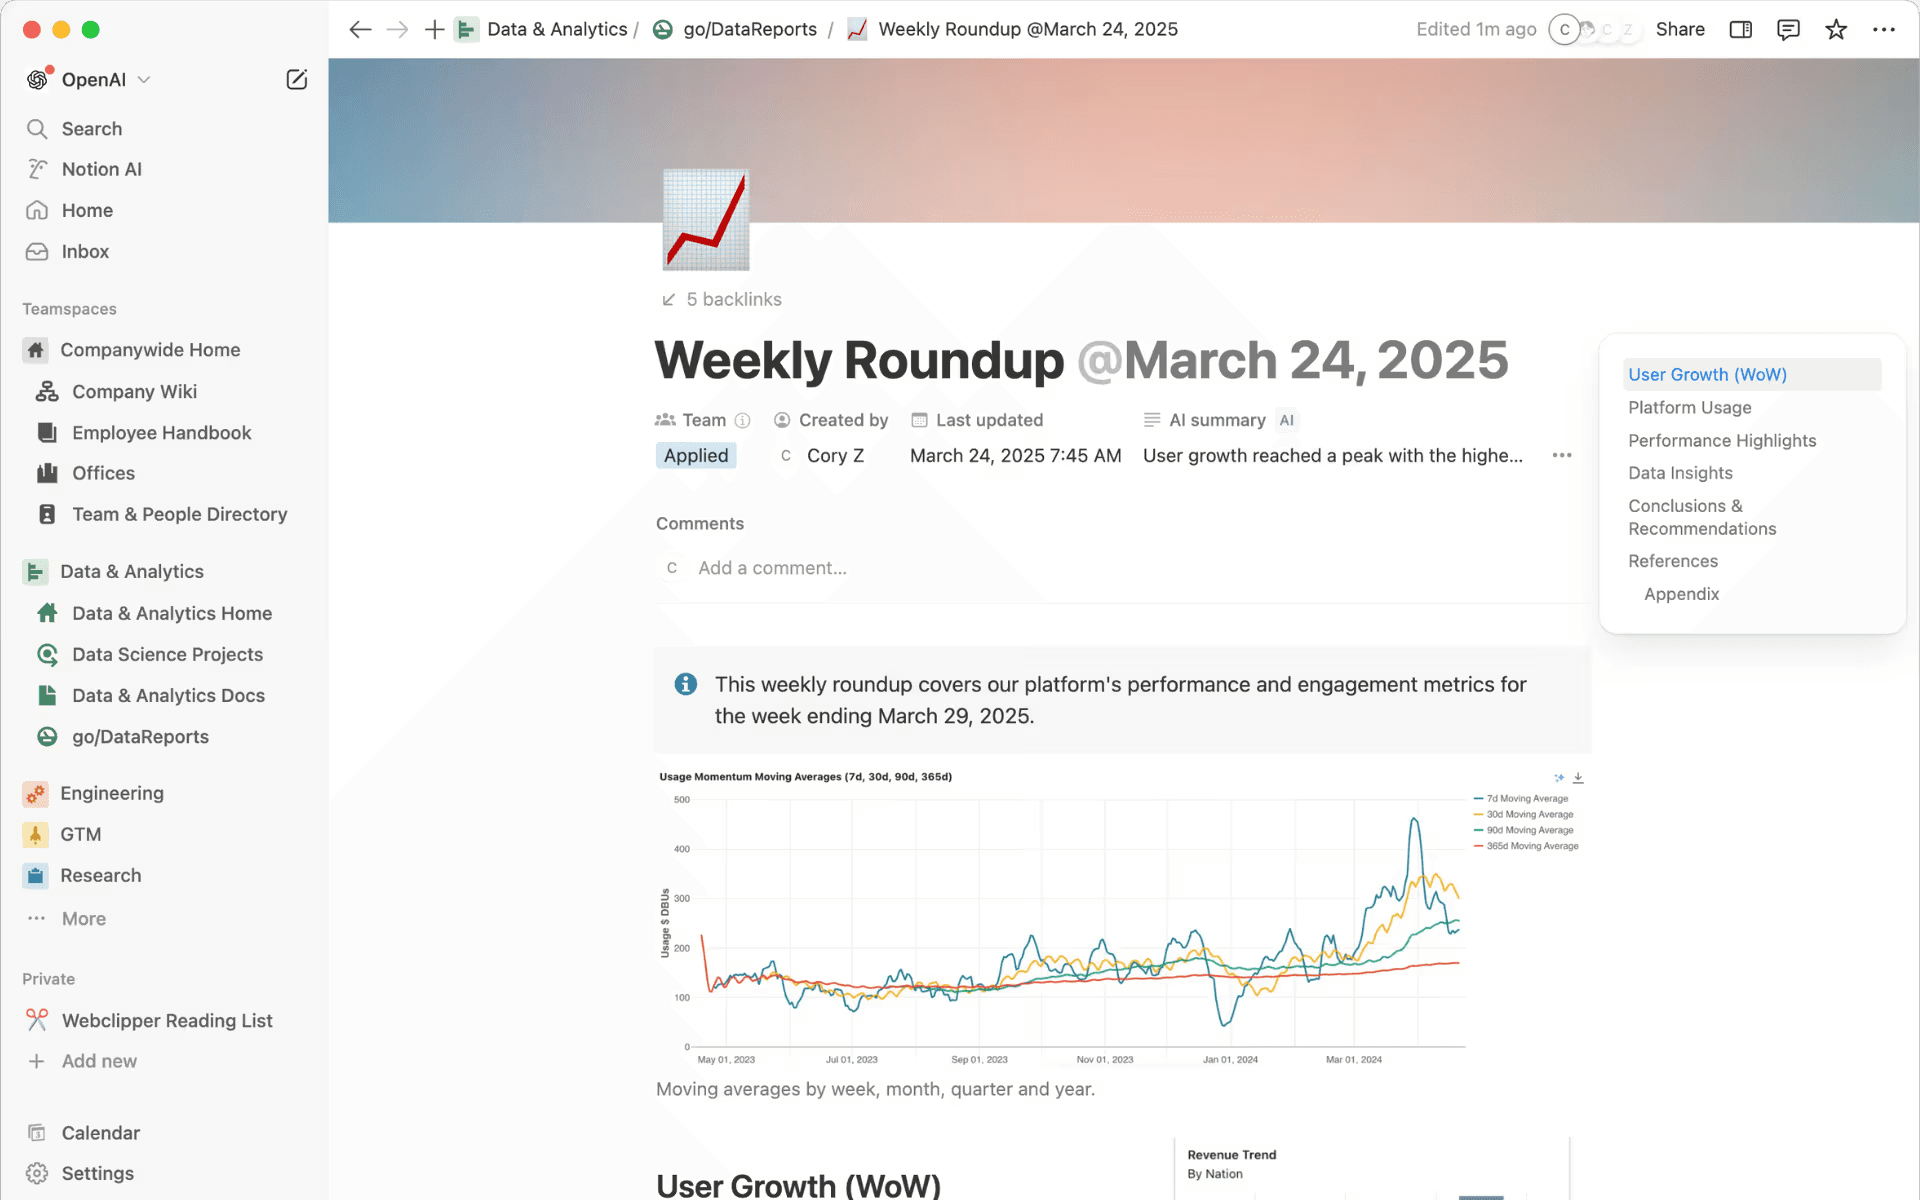Image resolution: width=1920 pixels, height=1200 pixels.
Task: Toggle the side panel view icon
Action: (x=1740, y=29)
